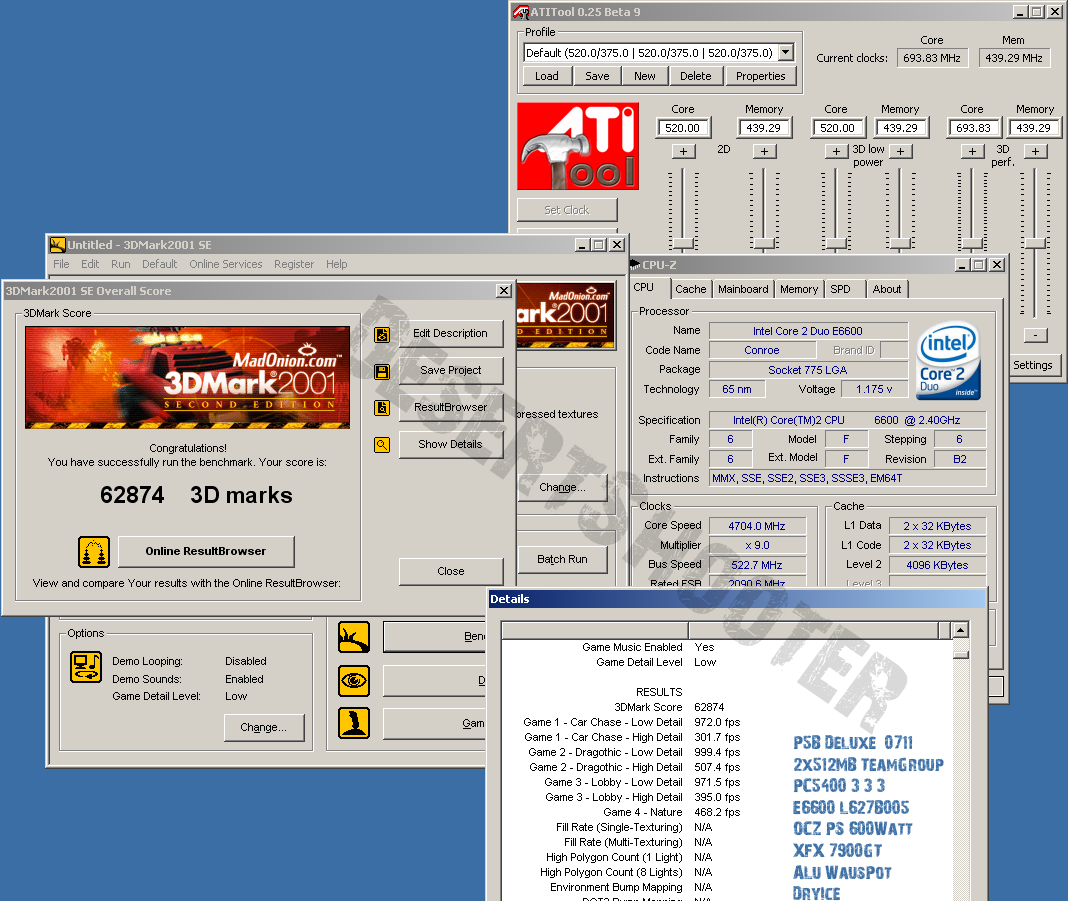Switch to the CPU tab in CPU-Z

click(644, 287)
